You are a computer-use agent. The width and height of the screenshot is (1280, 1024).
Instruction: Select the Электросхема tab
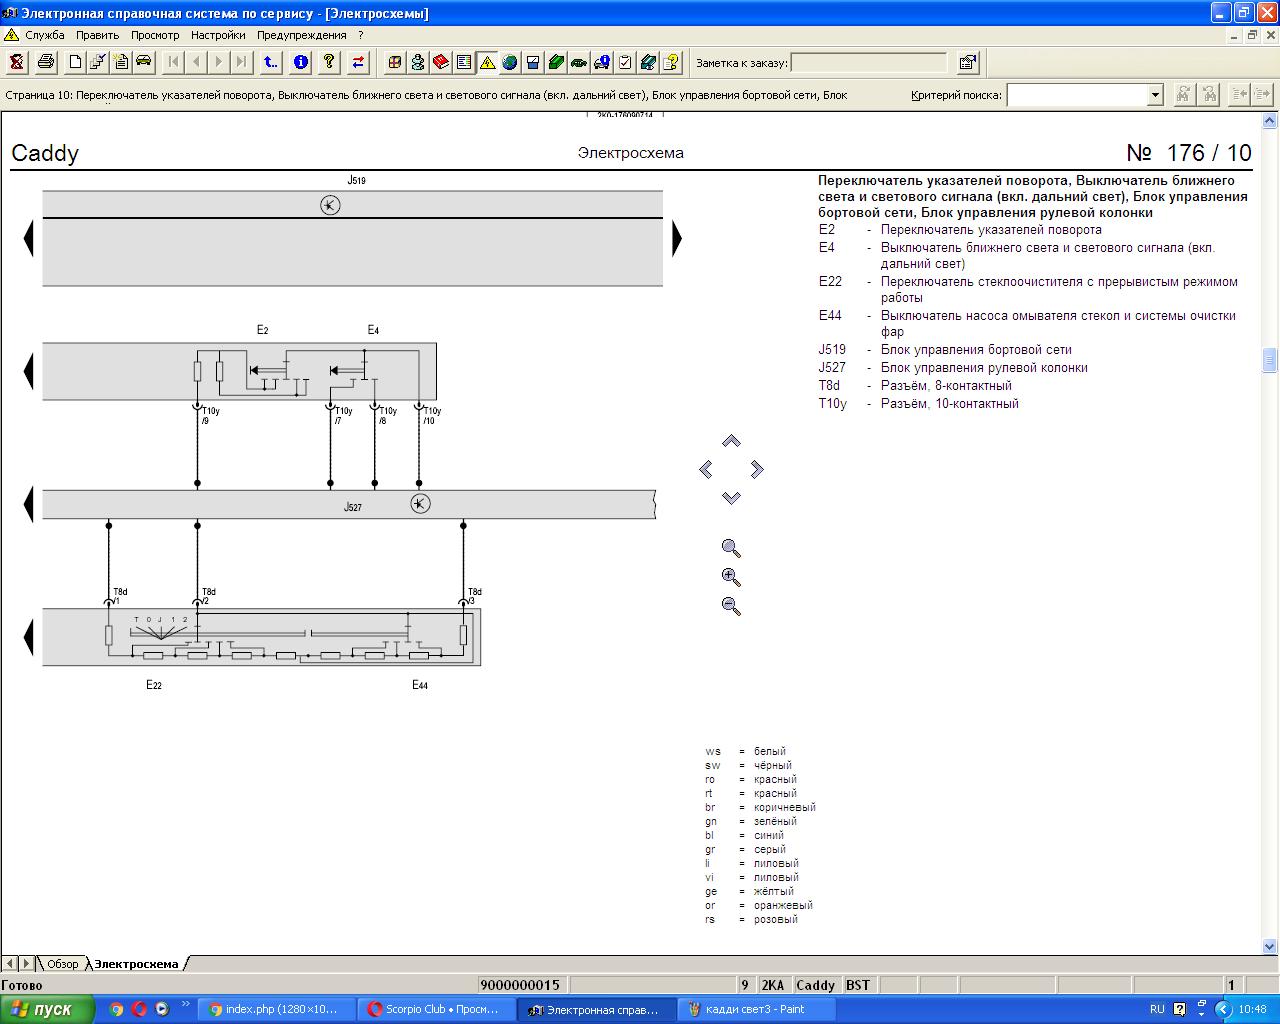tap(136, 964)
